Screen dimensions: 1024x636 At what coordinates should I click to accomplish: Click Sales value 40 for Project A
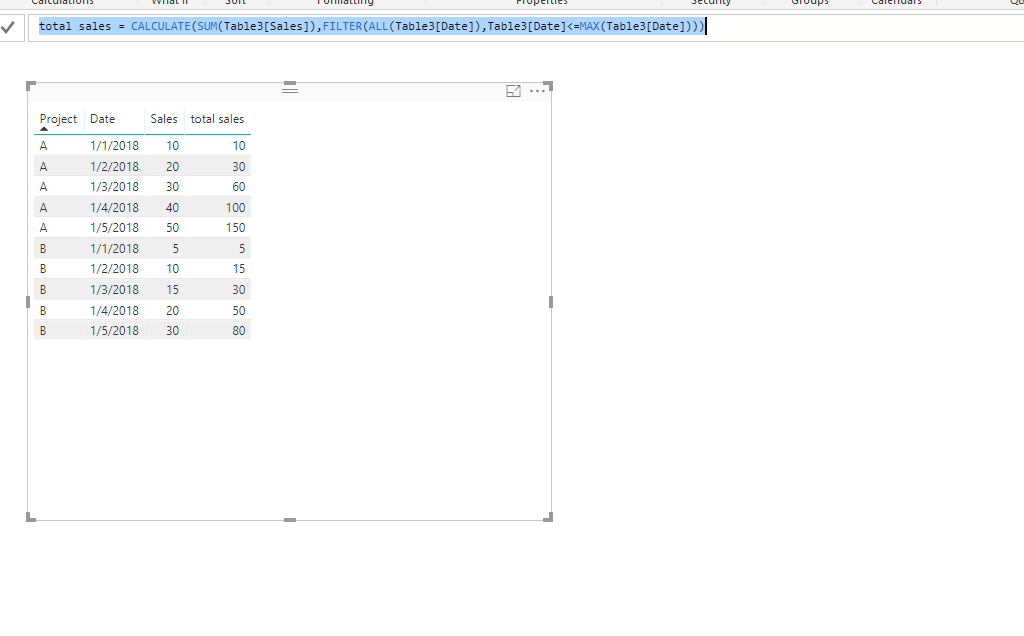coord(172,208)
